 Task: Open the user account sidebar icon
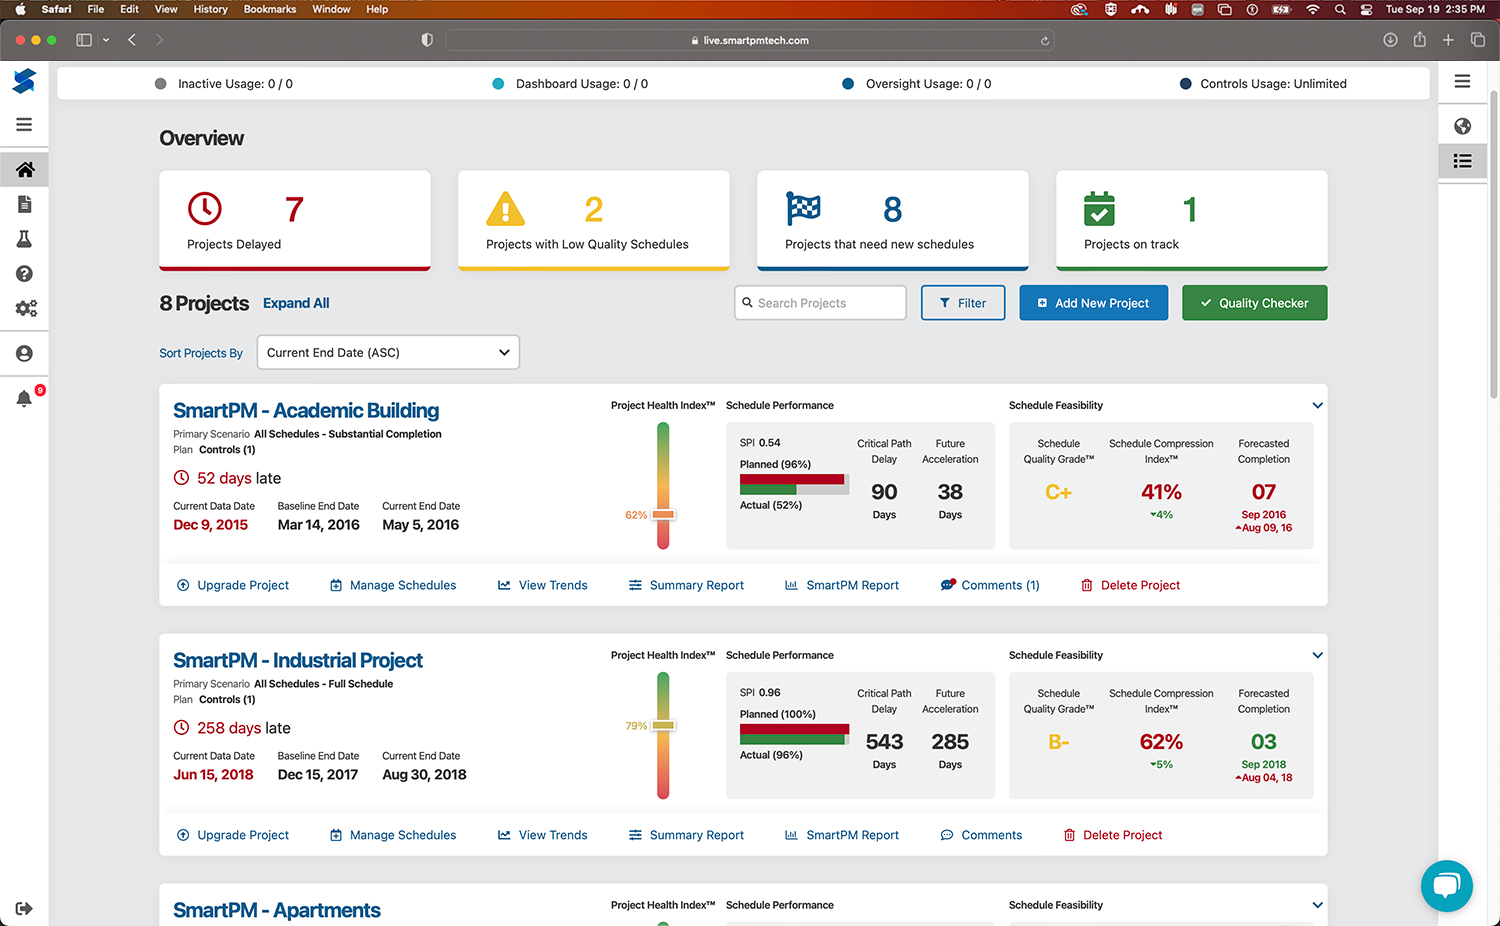pos(24,354)
